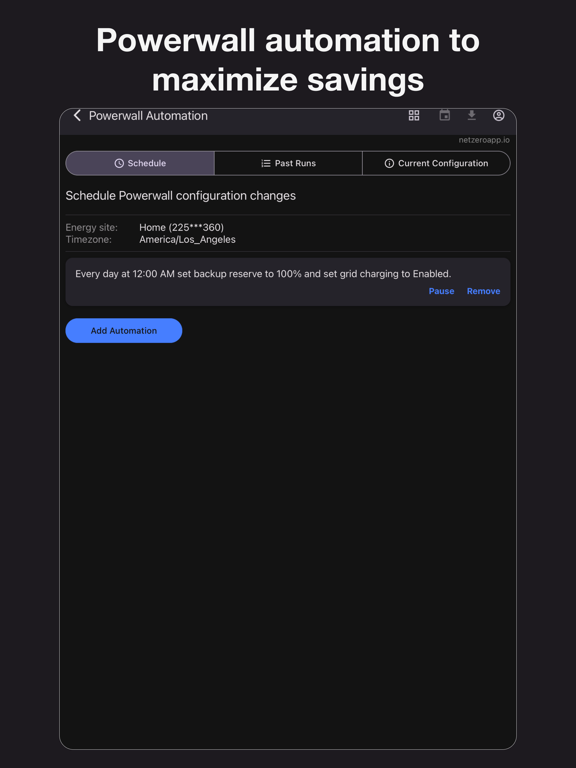Remove the 12:00 AM automation
The height and width of the screenshot is (768, 576).
483,291
